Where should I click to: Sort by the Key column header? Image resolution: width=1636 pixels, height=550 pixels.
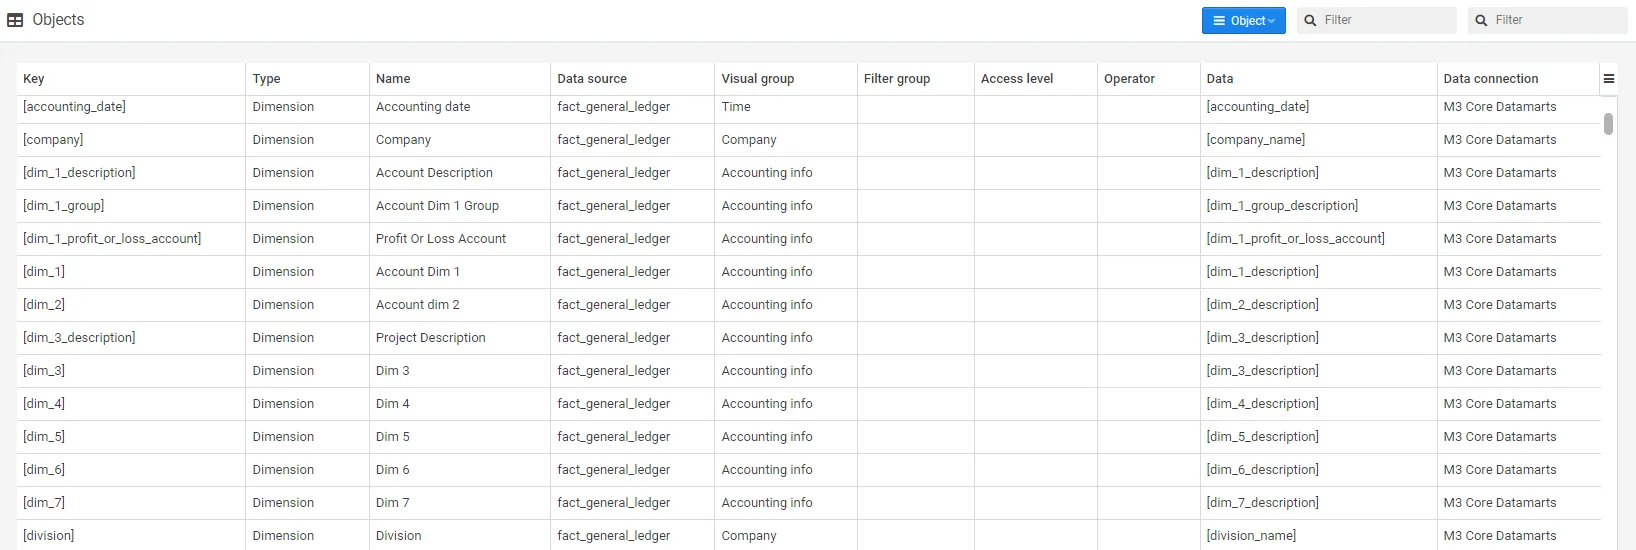coord(34,79)
